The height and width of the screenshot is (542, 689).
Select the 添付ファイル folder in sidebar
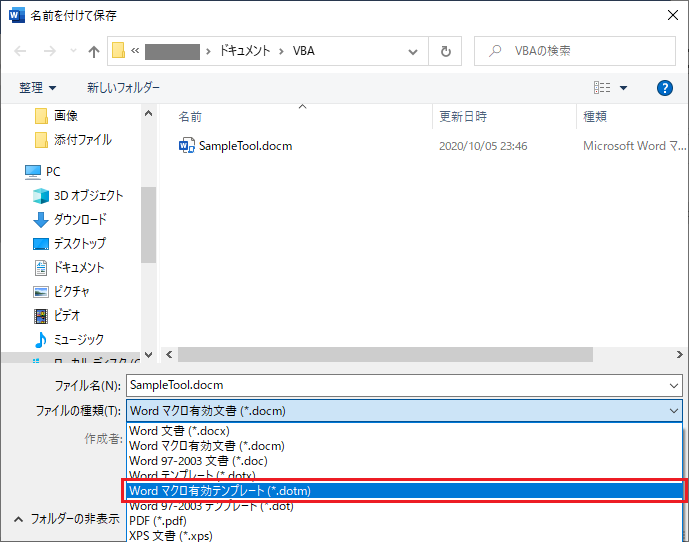(x=73, y=140)
